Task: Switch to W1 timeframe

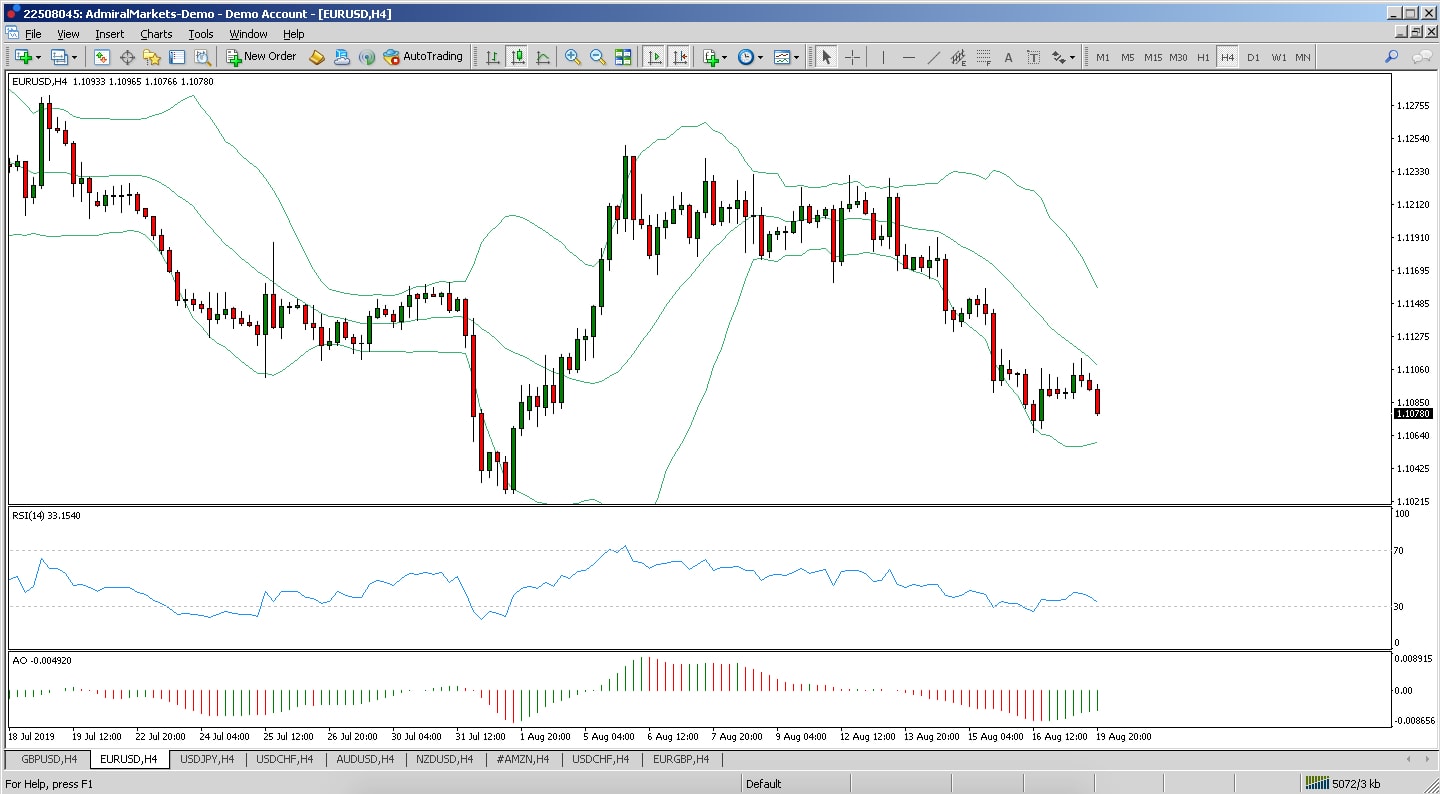Action: pos(1278,57)
